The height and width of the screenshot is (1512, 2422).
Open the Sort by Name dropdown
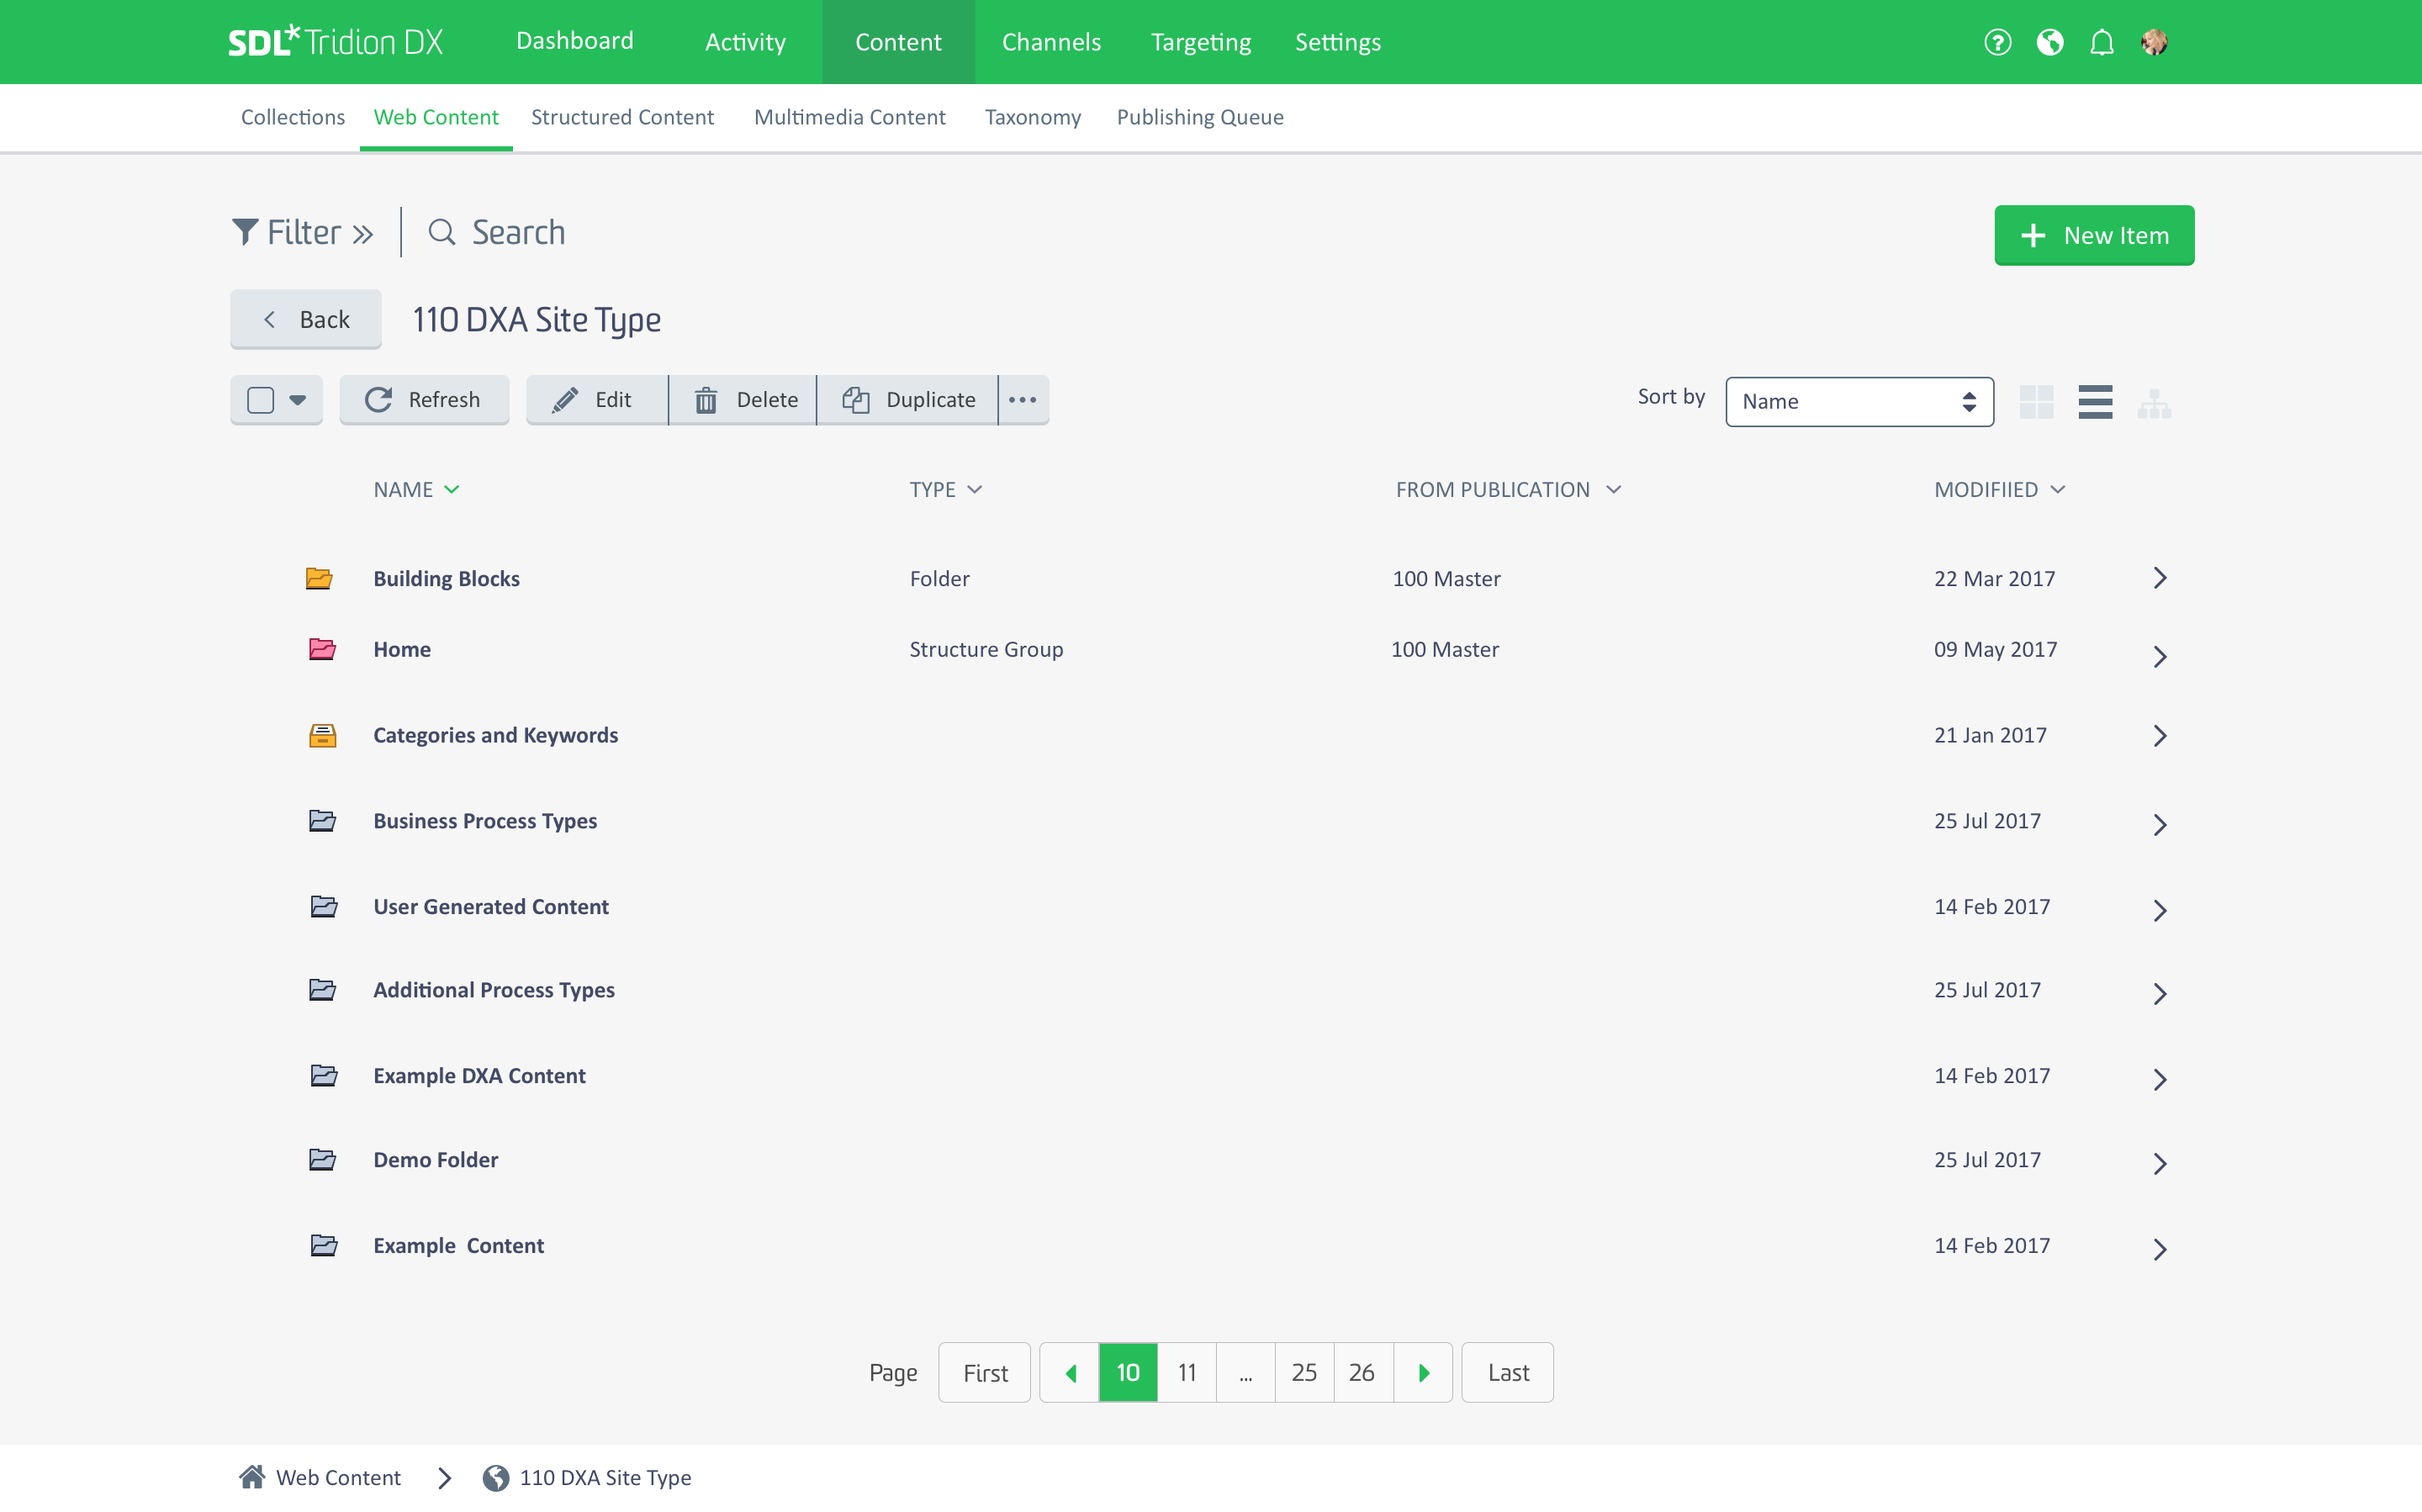click(x=1859, y=402)
